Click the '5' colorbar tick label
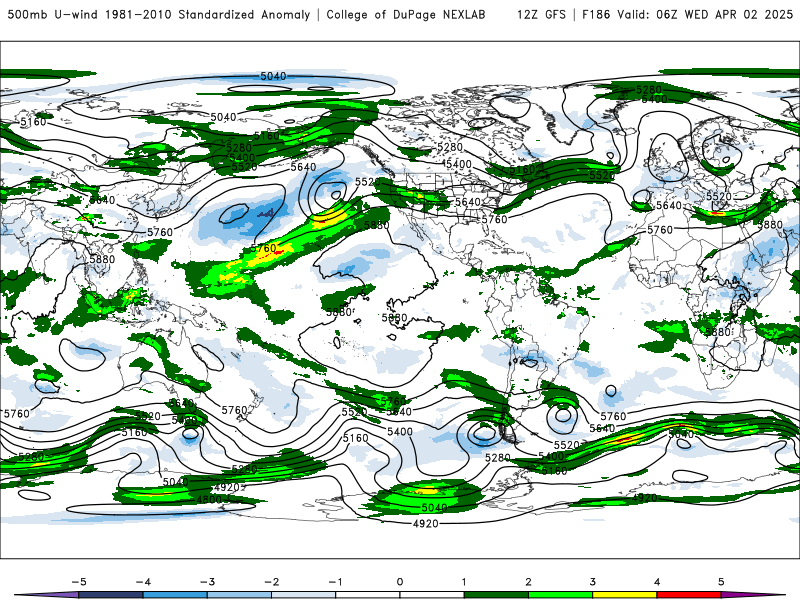The width and height of the screenshot is (800, 600). (x=721, y=582)
